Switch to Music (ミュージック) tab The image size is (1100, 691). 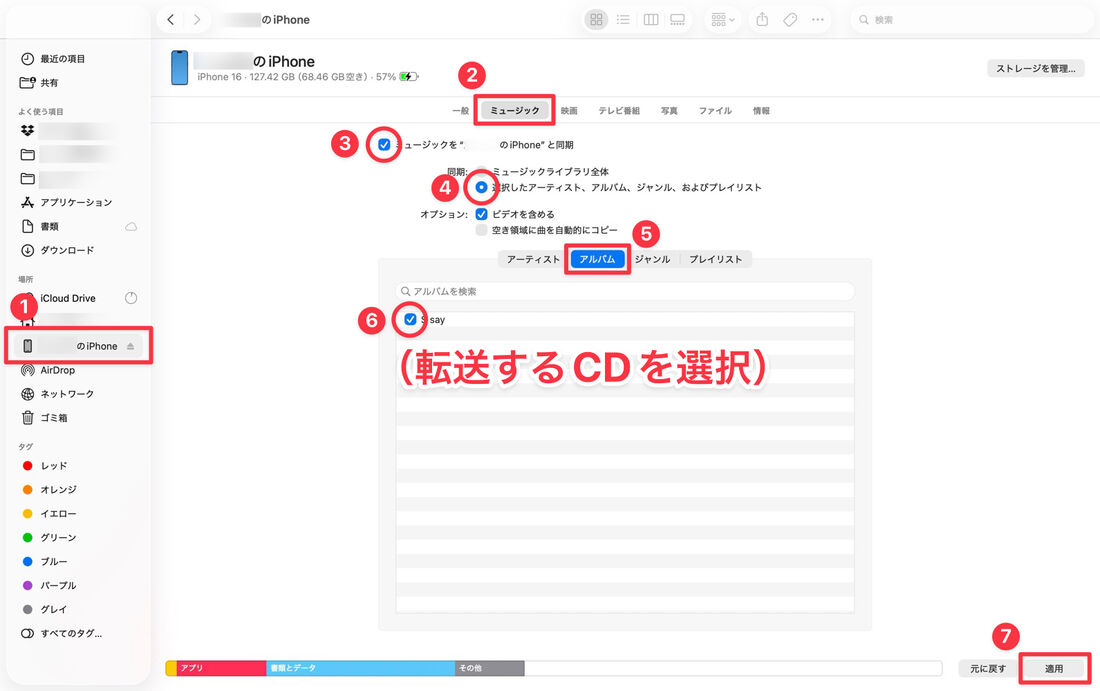[x=514, y=110]
